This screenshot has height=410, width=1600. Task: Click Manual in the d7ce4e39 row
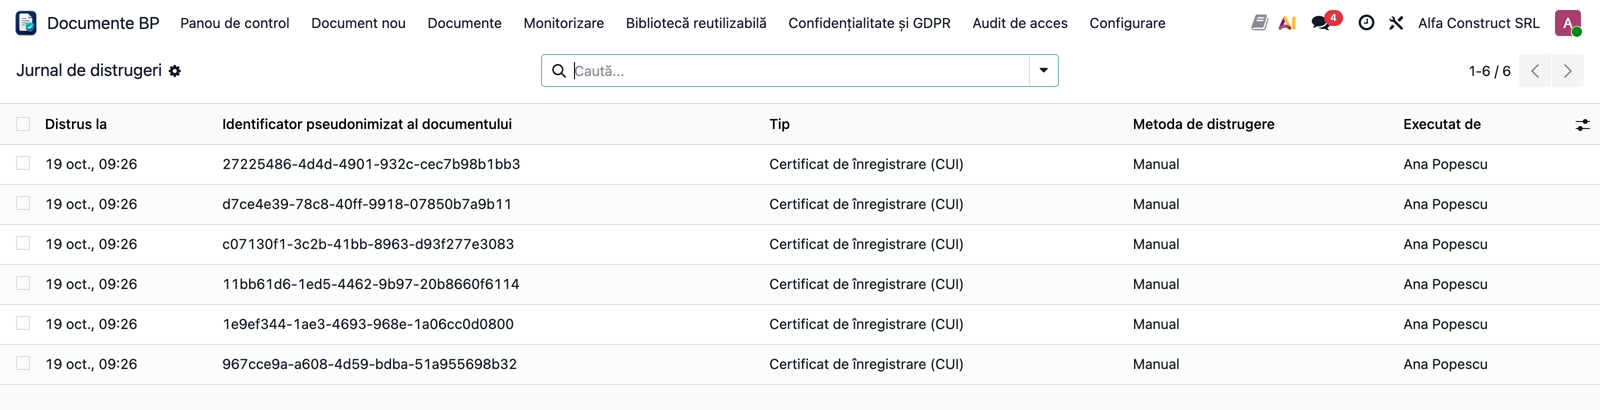tap(1156, 204)
